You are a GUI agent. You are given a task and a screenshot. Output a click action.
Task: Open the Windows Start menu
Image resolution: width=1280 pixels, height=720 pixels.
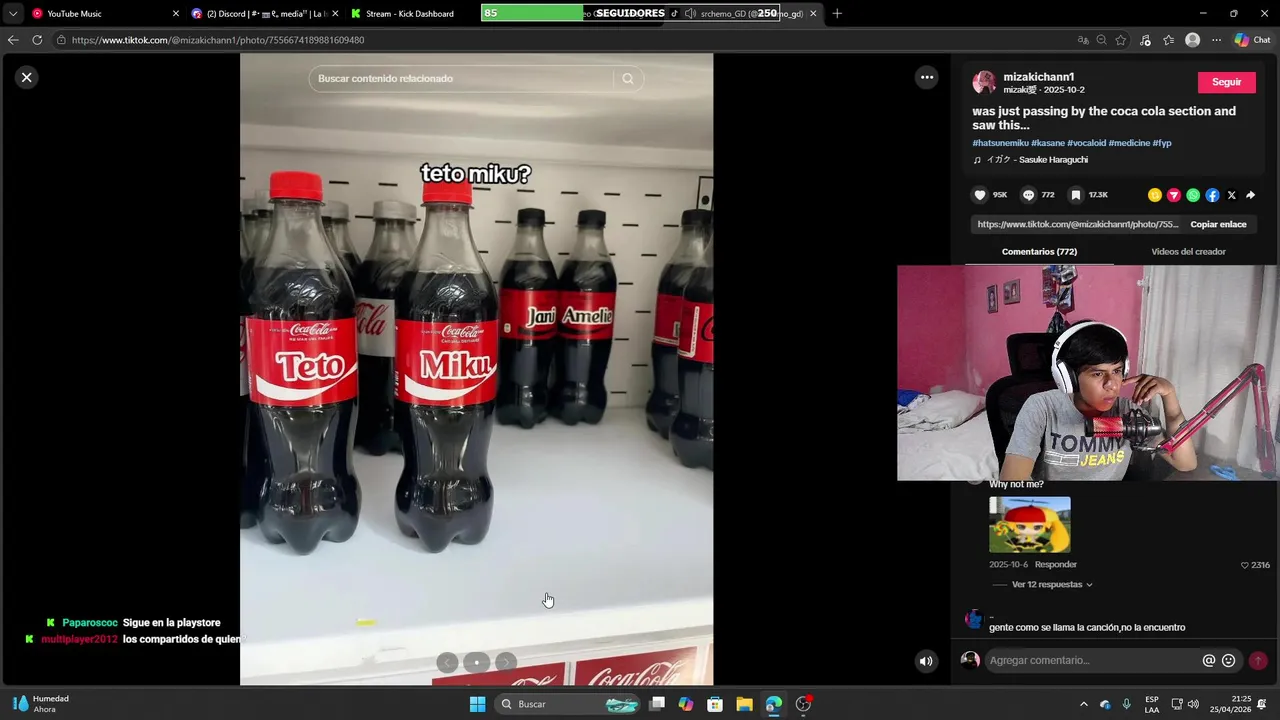pyautogui.click(x=478, y=704)
